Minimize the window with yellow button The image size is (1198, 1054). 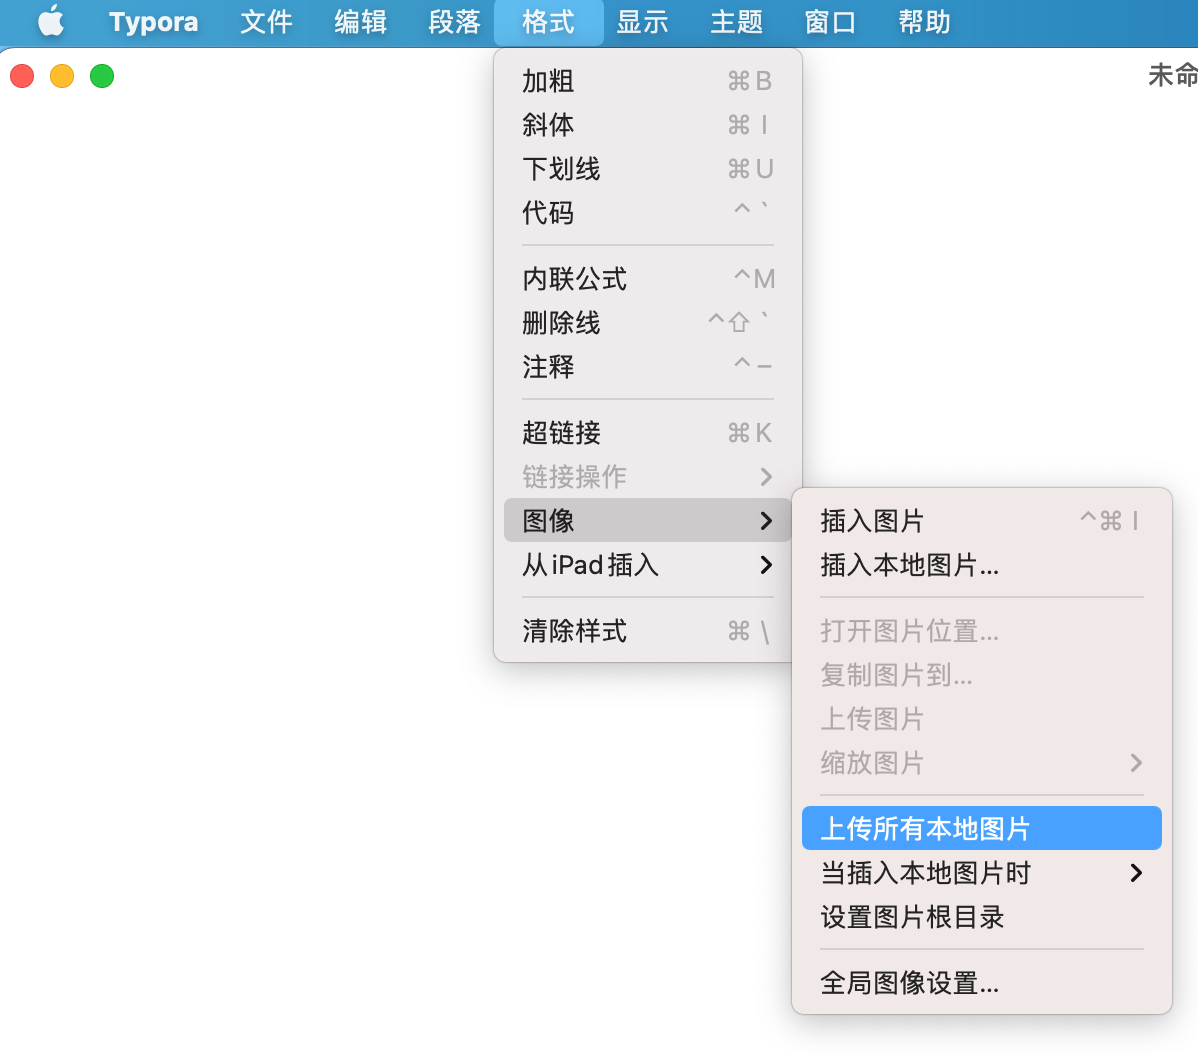tap(62, 76)
